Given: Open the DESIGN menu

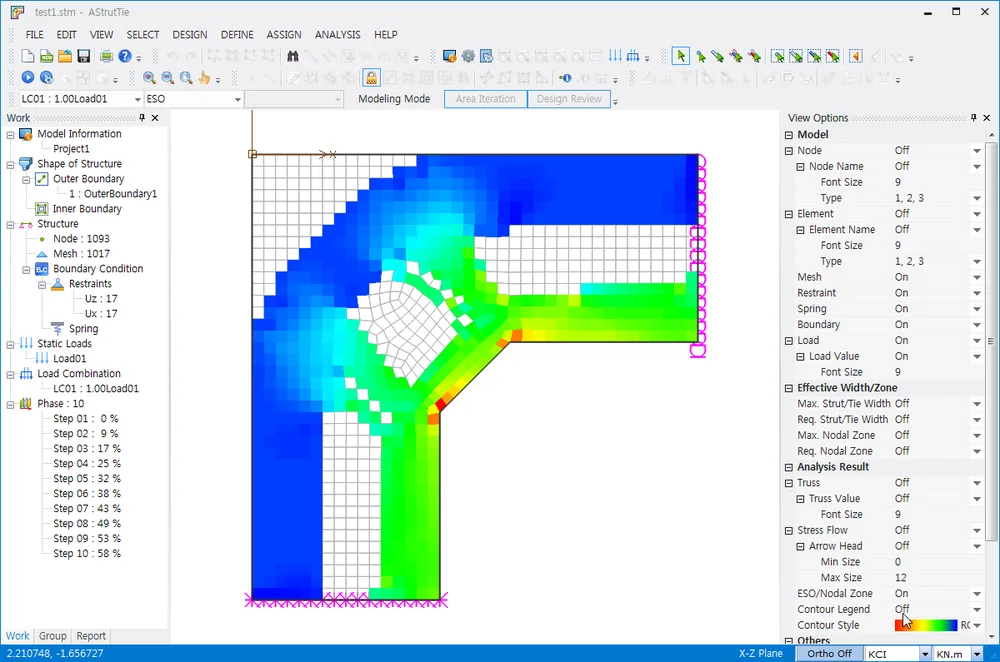Looking at the screenshot, I should [189, 34].
